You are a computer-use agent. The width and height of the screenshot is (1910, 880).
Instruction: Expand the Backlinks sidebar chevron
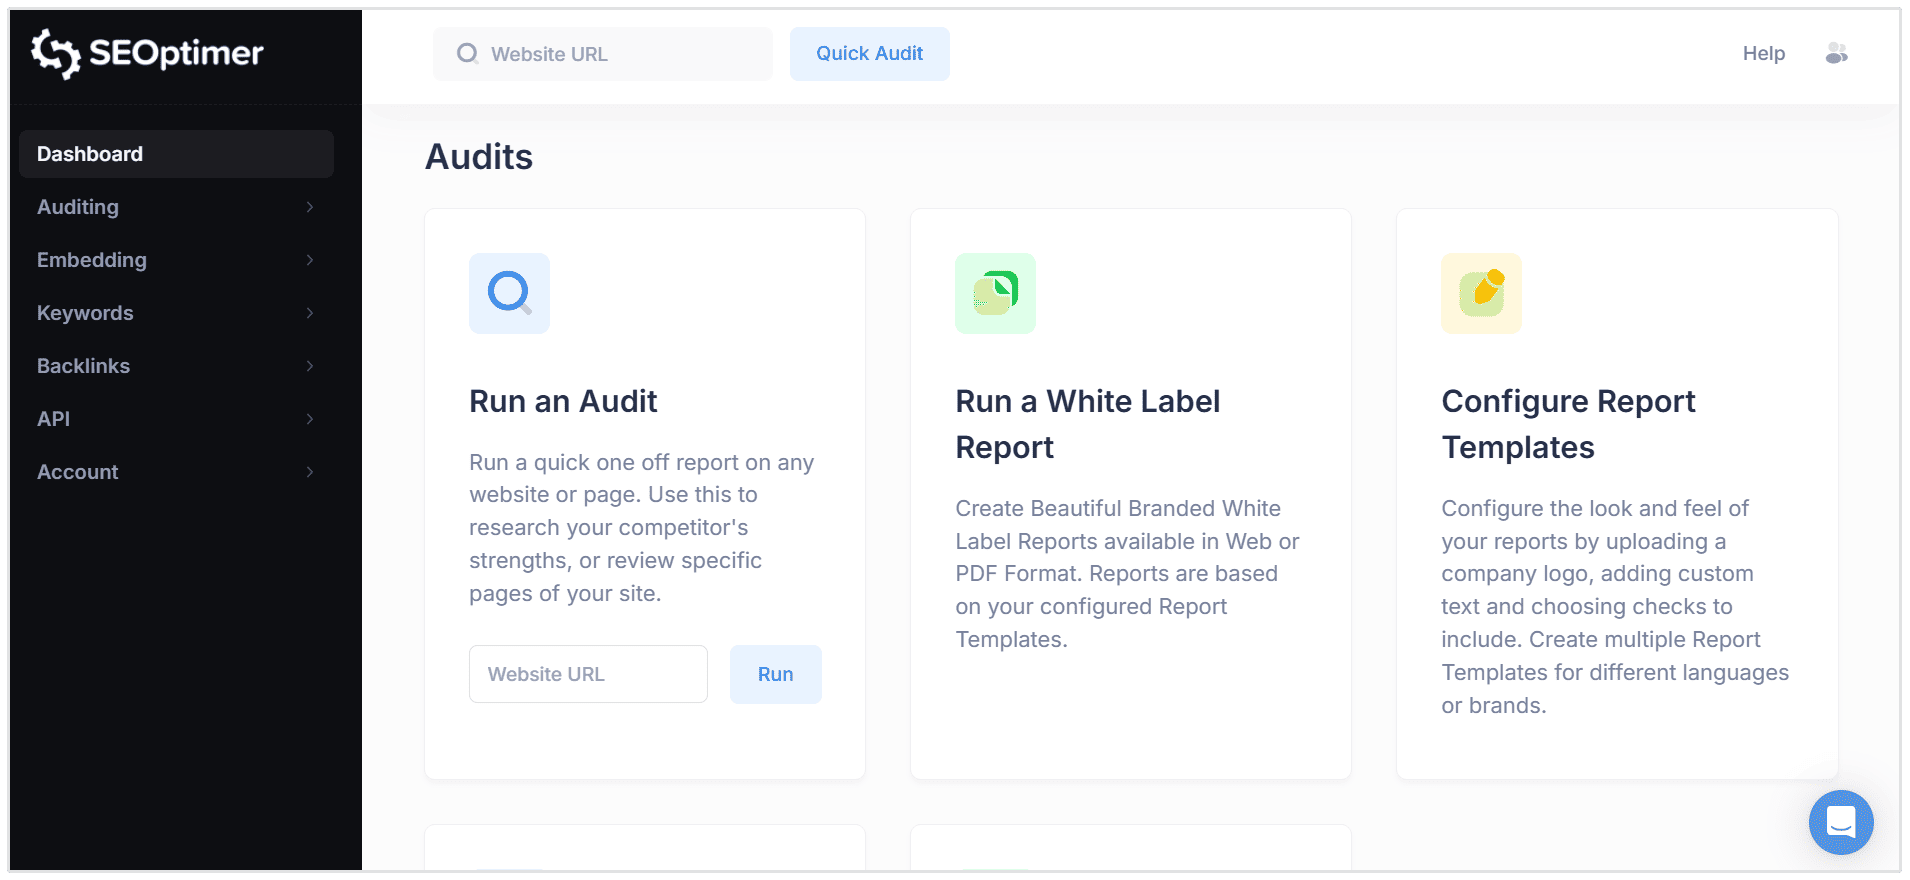(x=310, y=366)
